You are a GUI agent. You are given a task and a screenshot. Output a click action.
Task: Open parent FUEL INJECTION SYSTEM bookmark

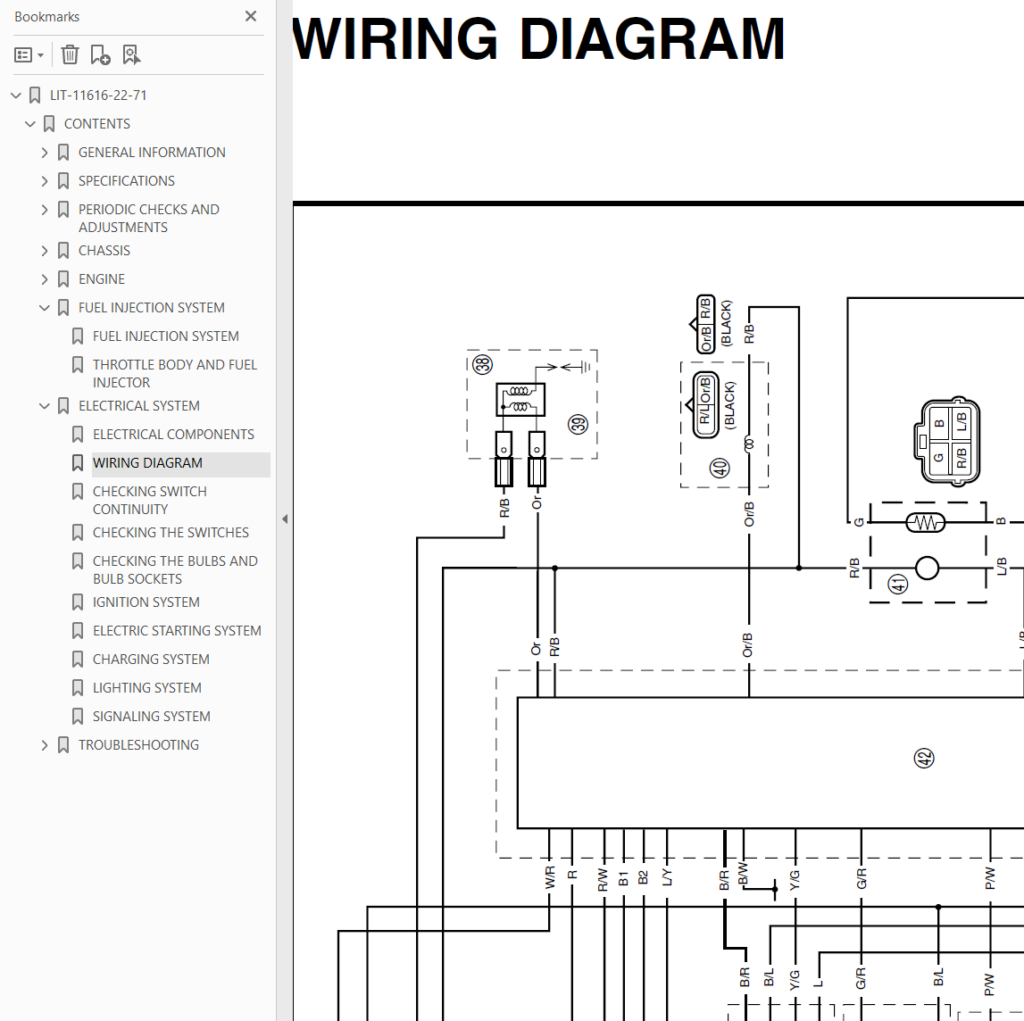click(x=152, y=308)
